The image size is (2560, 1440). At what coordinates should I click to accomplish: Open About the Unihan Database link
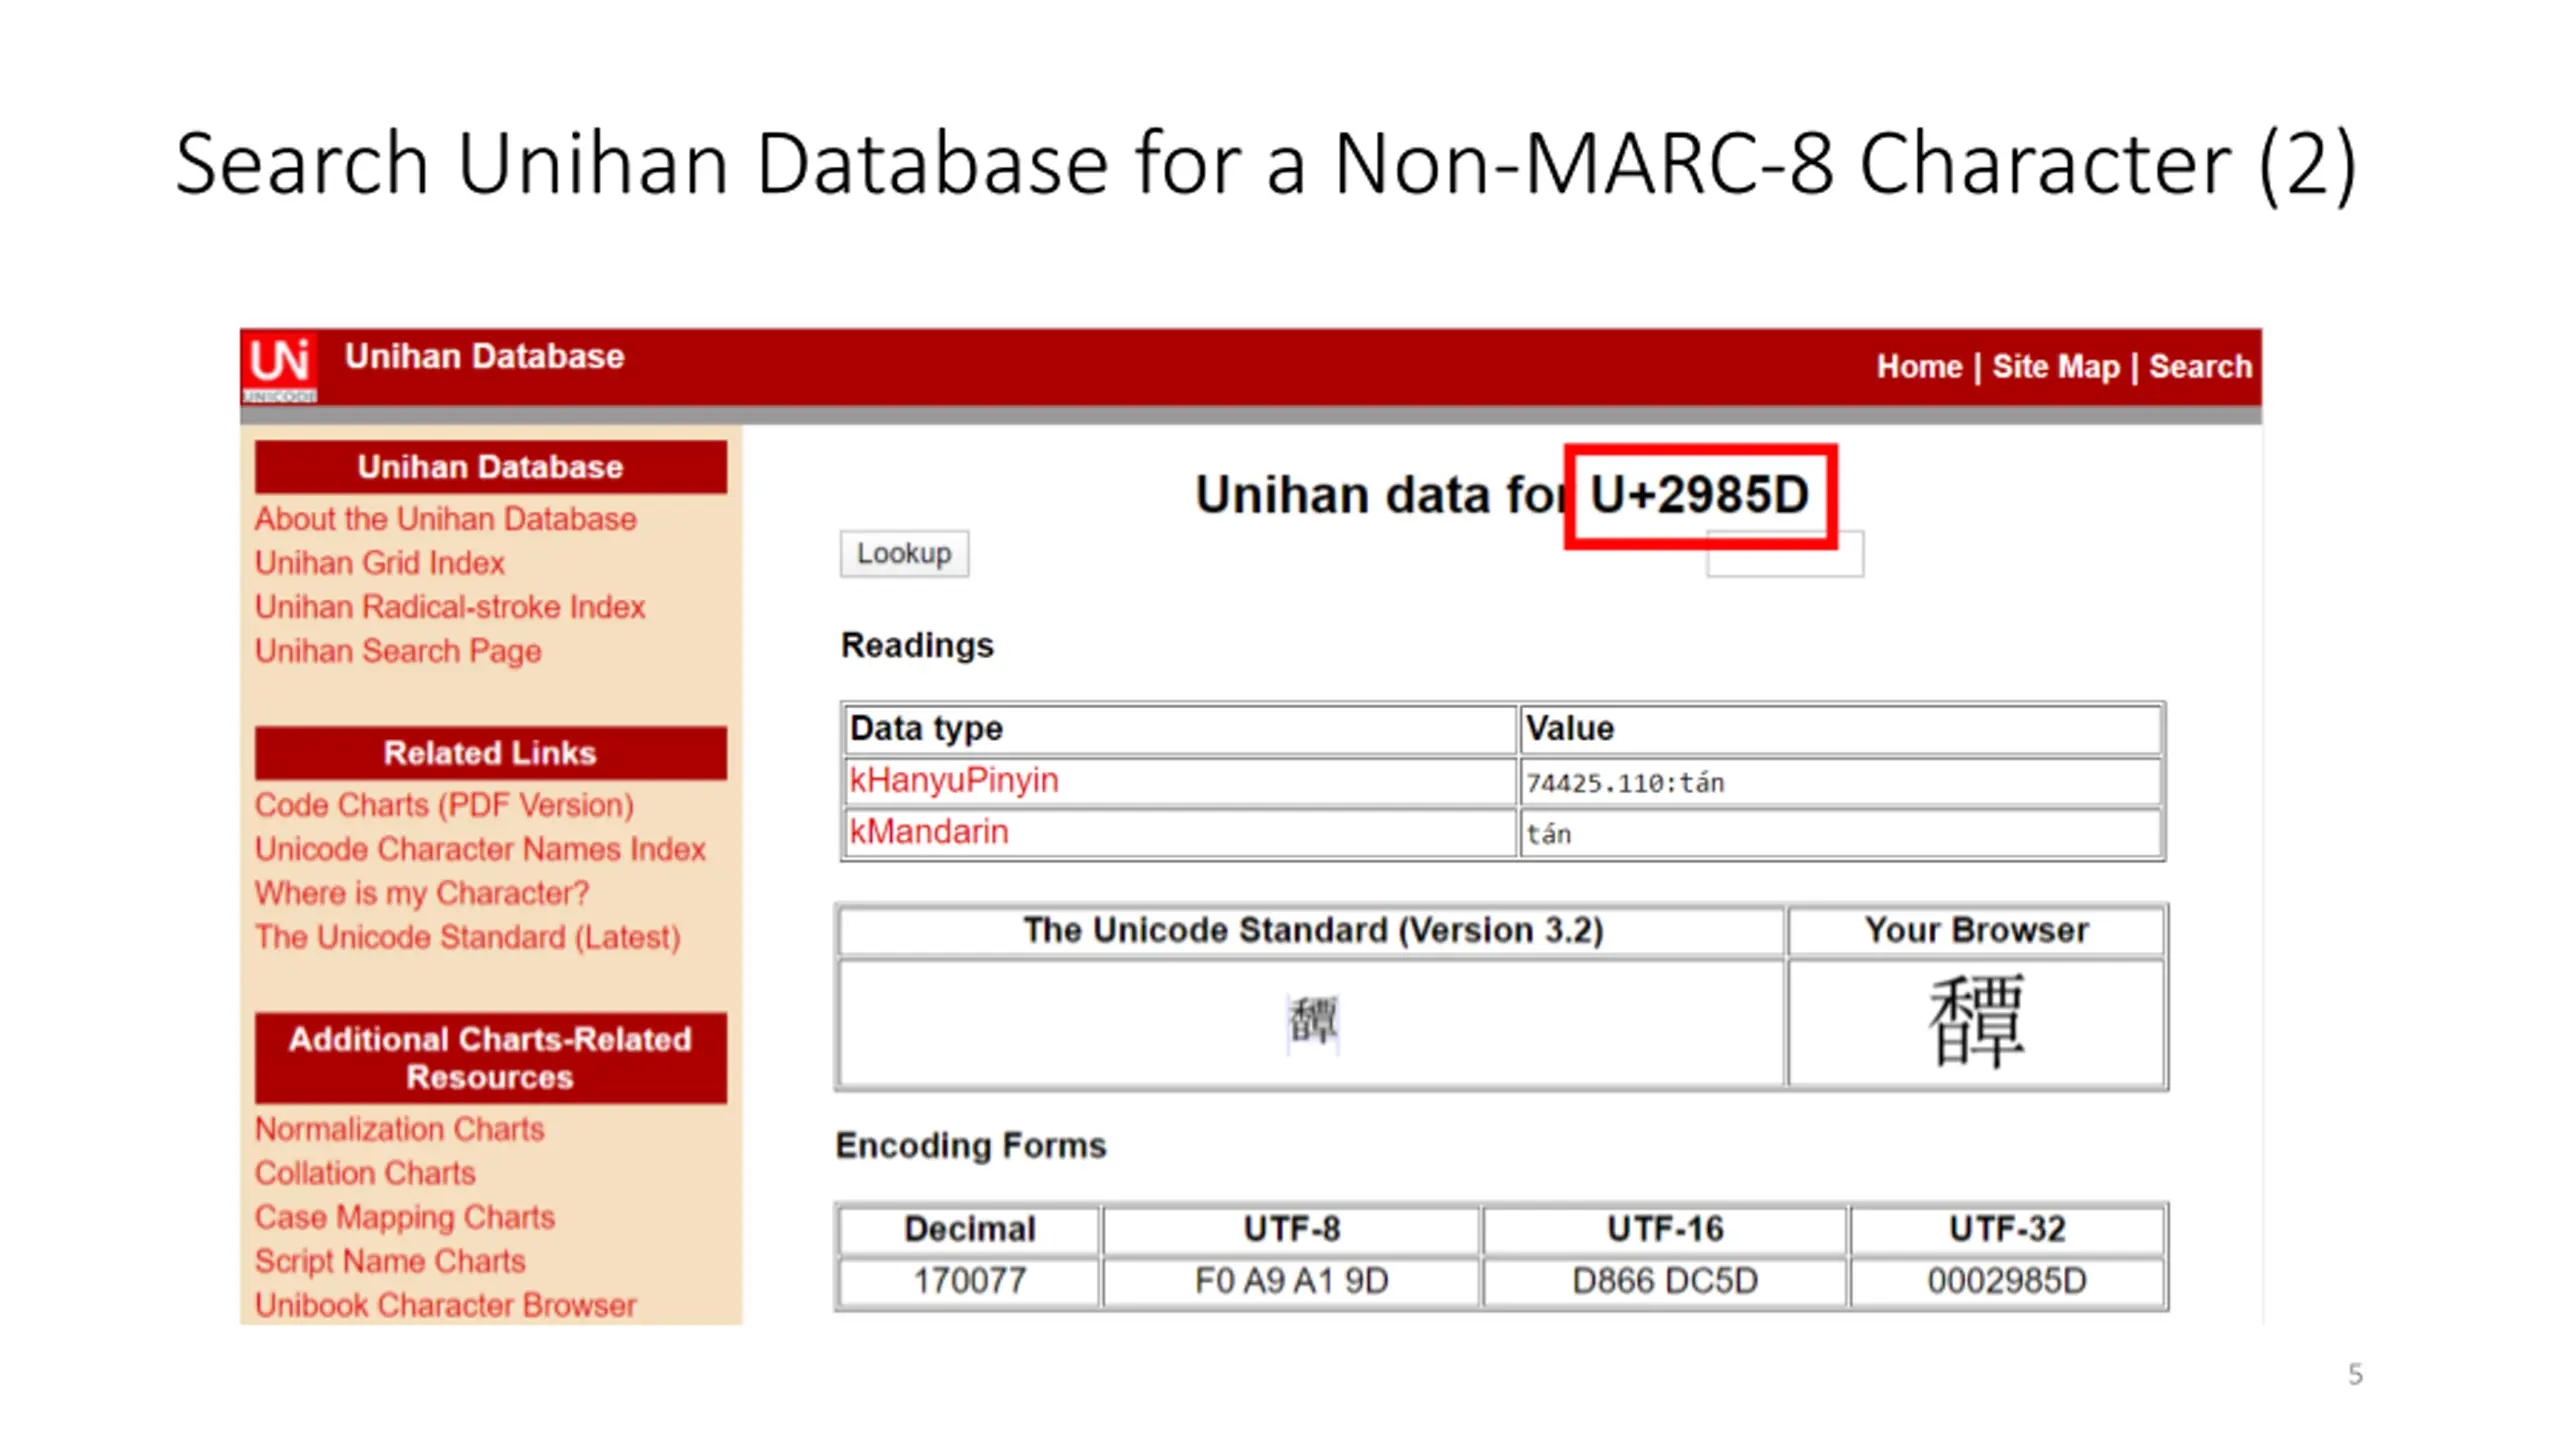[x=445, y=519]
